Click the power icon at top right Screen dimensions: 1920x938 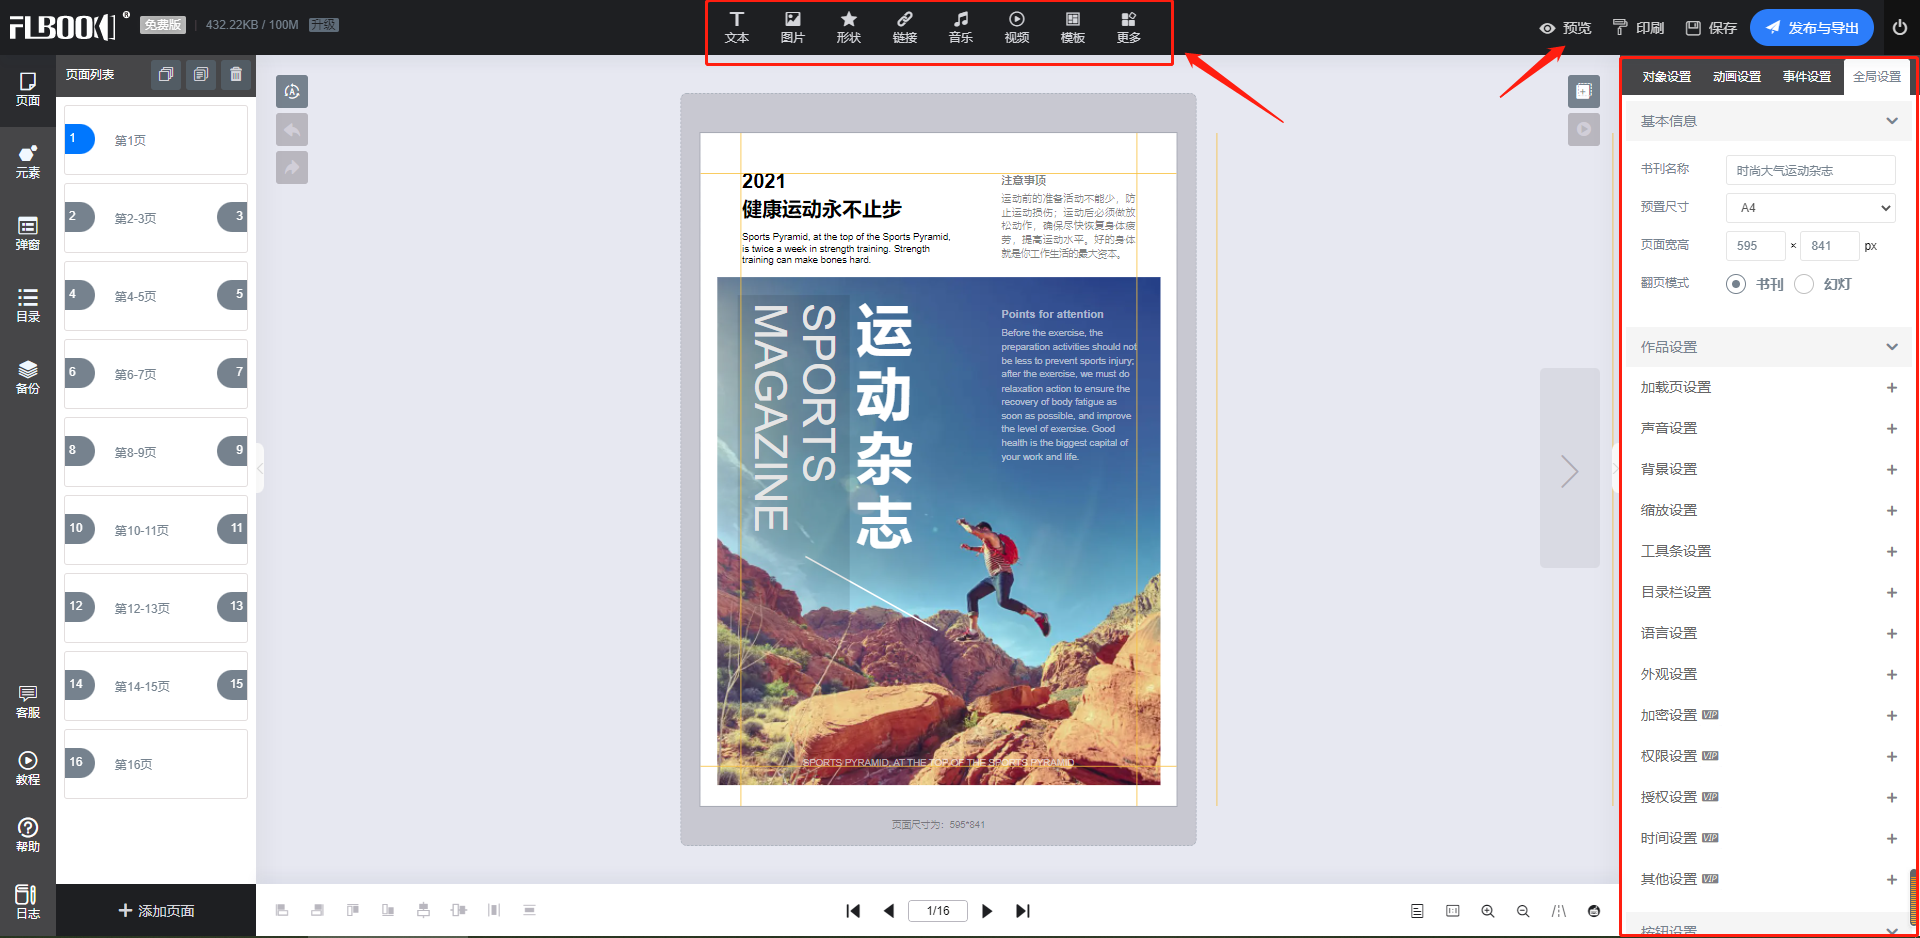pyautogui.click(x=1900, y=27)
